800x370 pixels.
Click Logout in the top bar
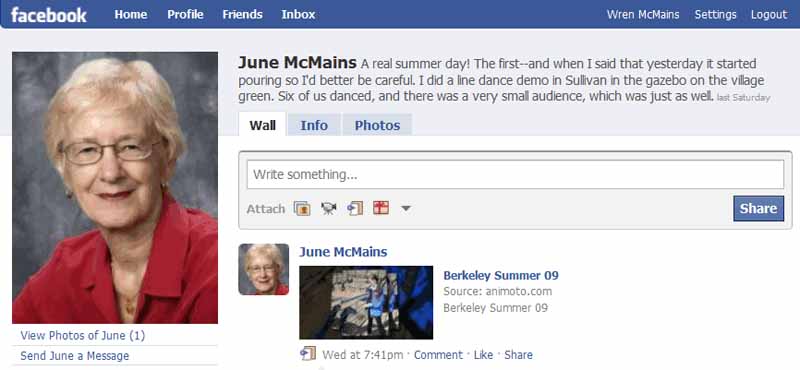(769, 15)
